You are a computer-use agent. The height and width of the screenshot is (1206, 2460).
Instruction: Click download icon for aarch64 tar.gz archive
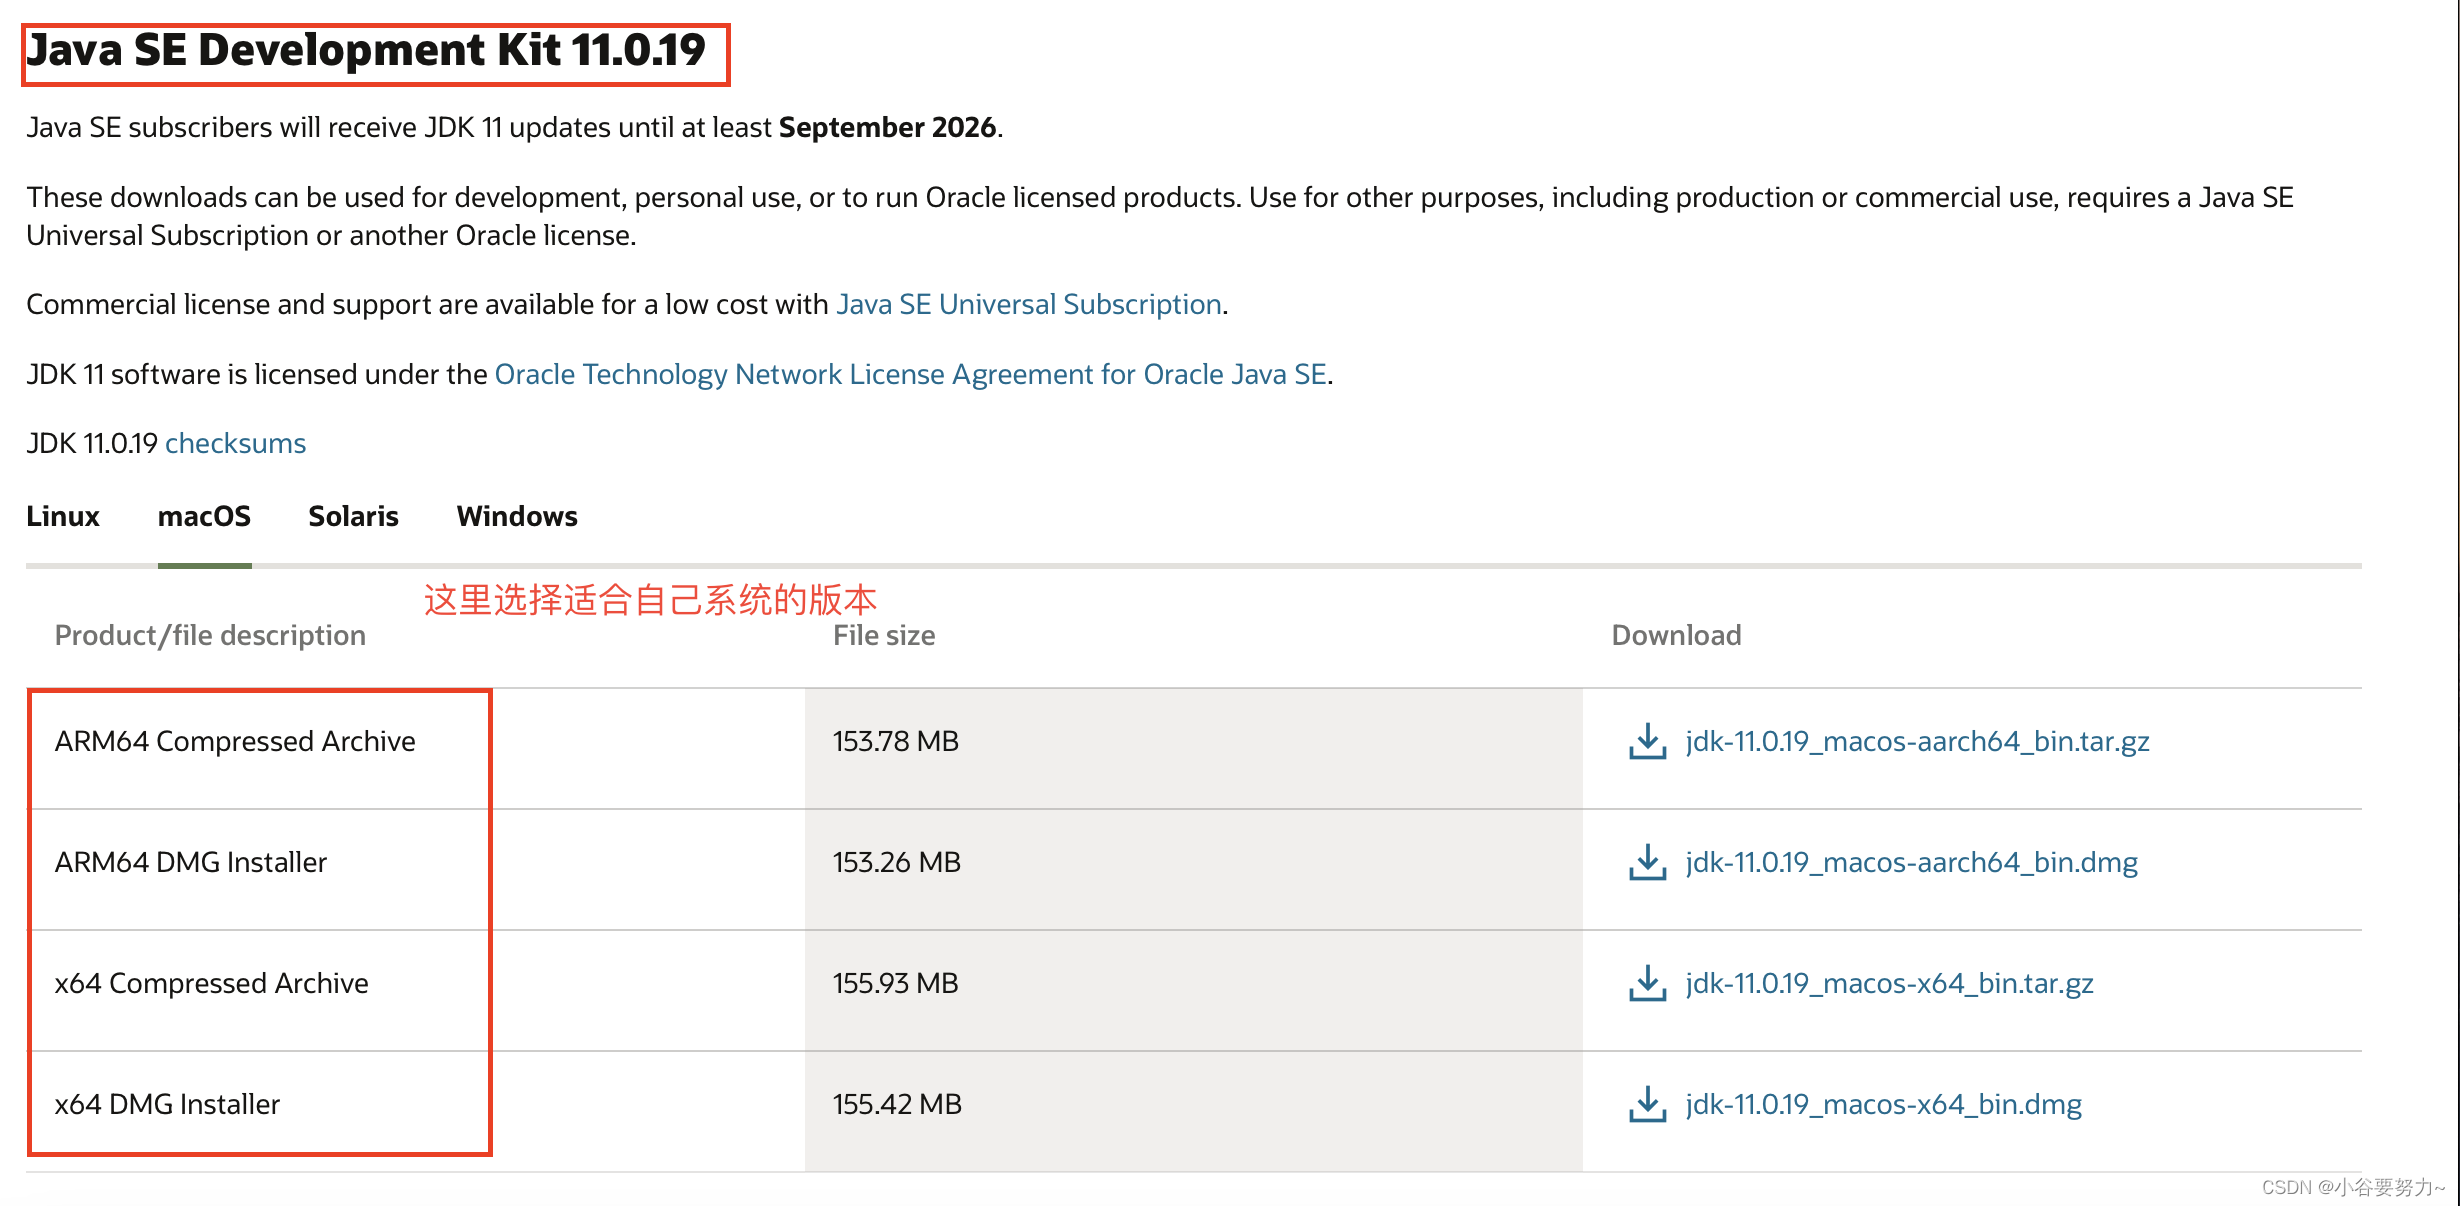[1647, 742]
